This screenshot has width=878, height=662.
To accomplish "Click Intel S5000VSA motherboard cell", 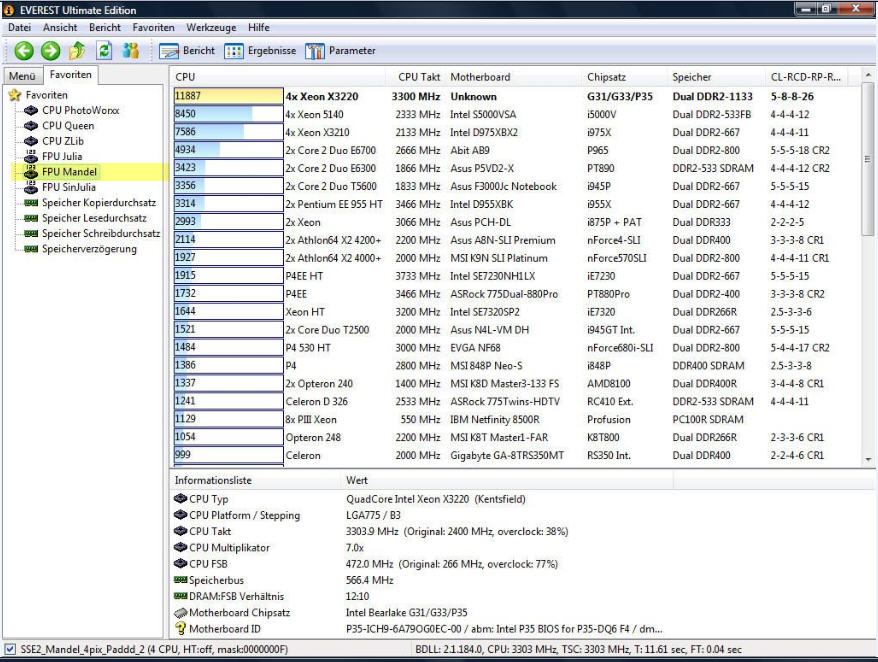I will click(483, 114).
